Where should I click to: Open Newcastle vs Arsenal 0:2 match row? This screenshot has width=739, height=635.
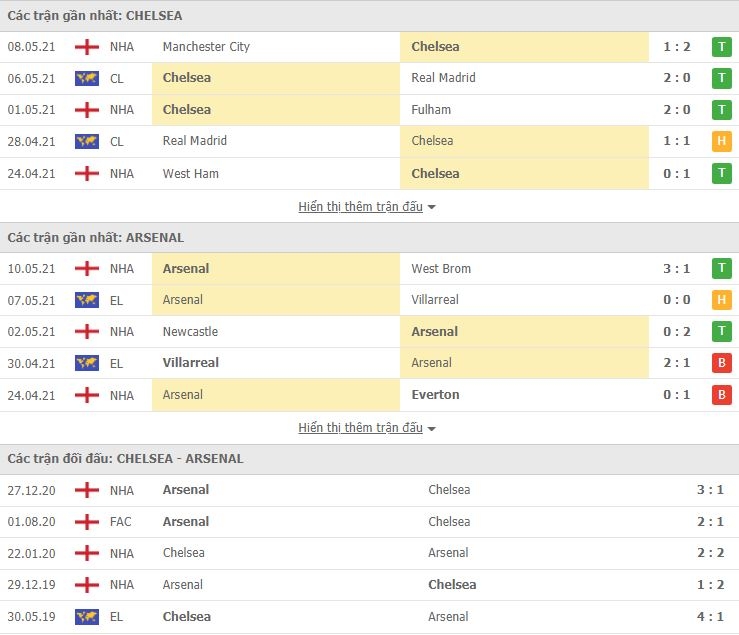[370, 332]
